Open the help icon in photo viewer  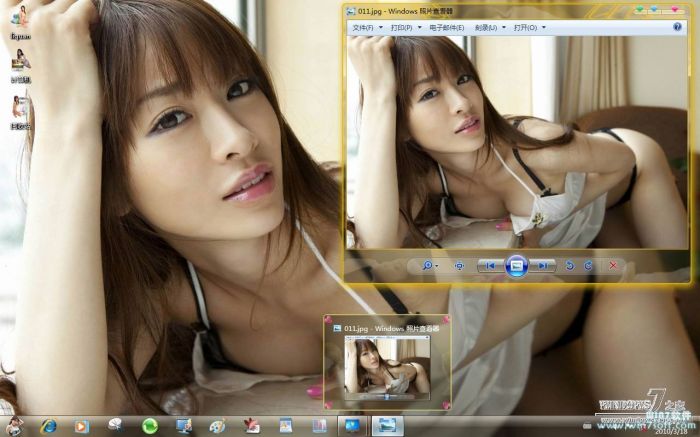pos(677,28)
